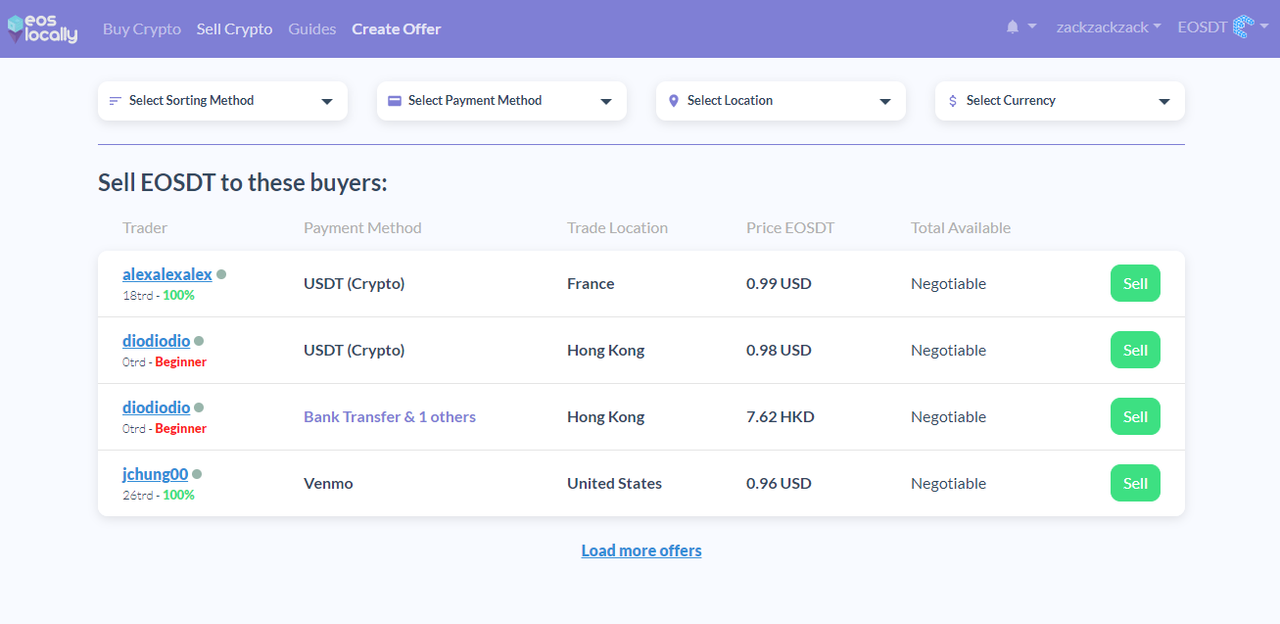Expand notification bell dropdown arrow

pyautogui.click(x=1032, y=28)
